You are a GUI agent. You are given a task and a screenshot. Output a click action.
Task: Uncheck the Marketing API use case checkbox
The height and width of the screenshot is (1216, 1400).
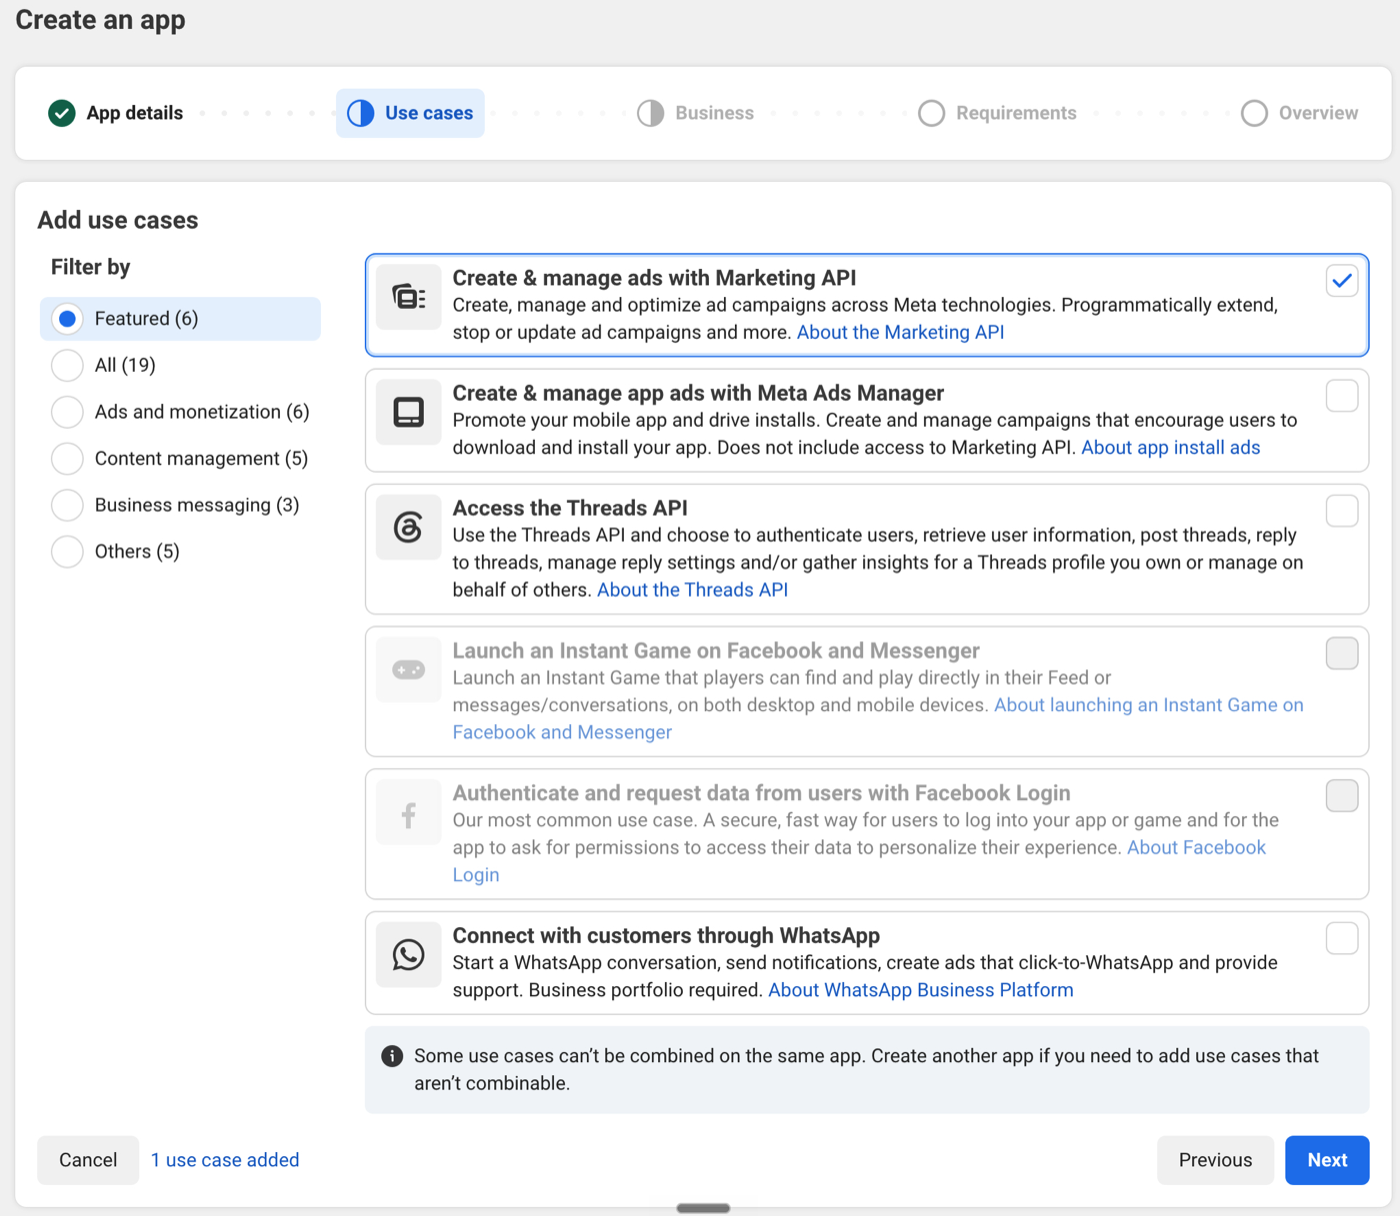click(1342, 281)
